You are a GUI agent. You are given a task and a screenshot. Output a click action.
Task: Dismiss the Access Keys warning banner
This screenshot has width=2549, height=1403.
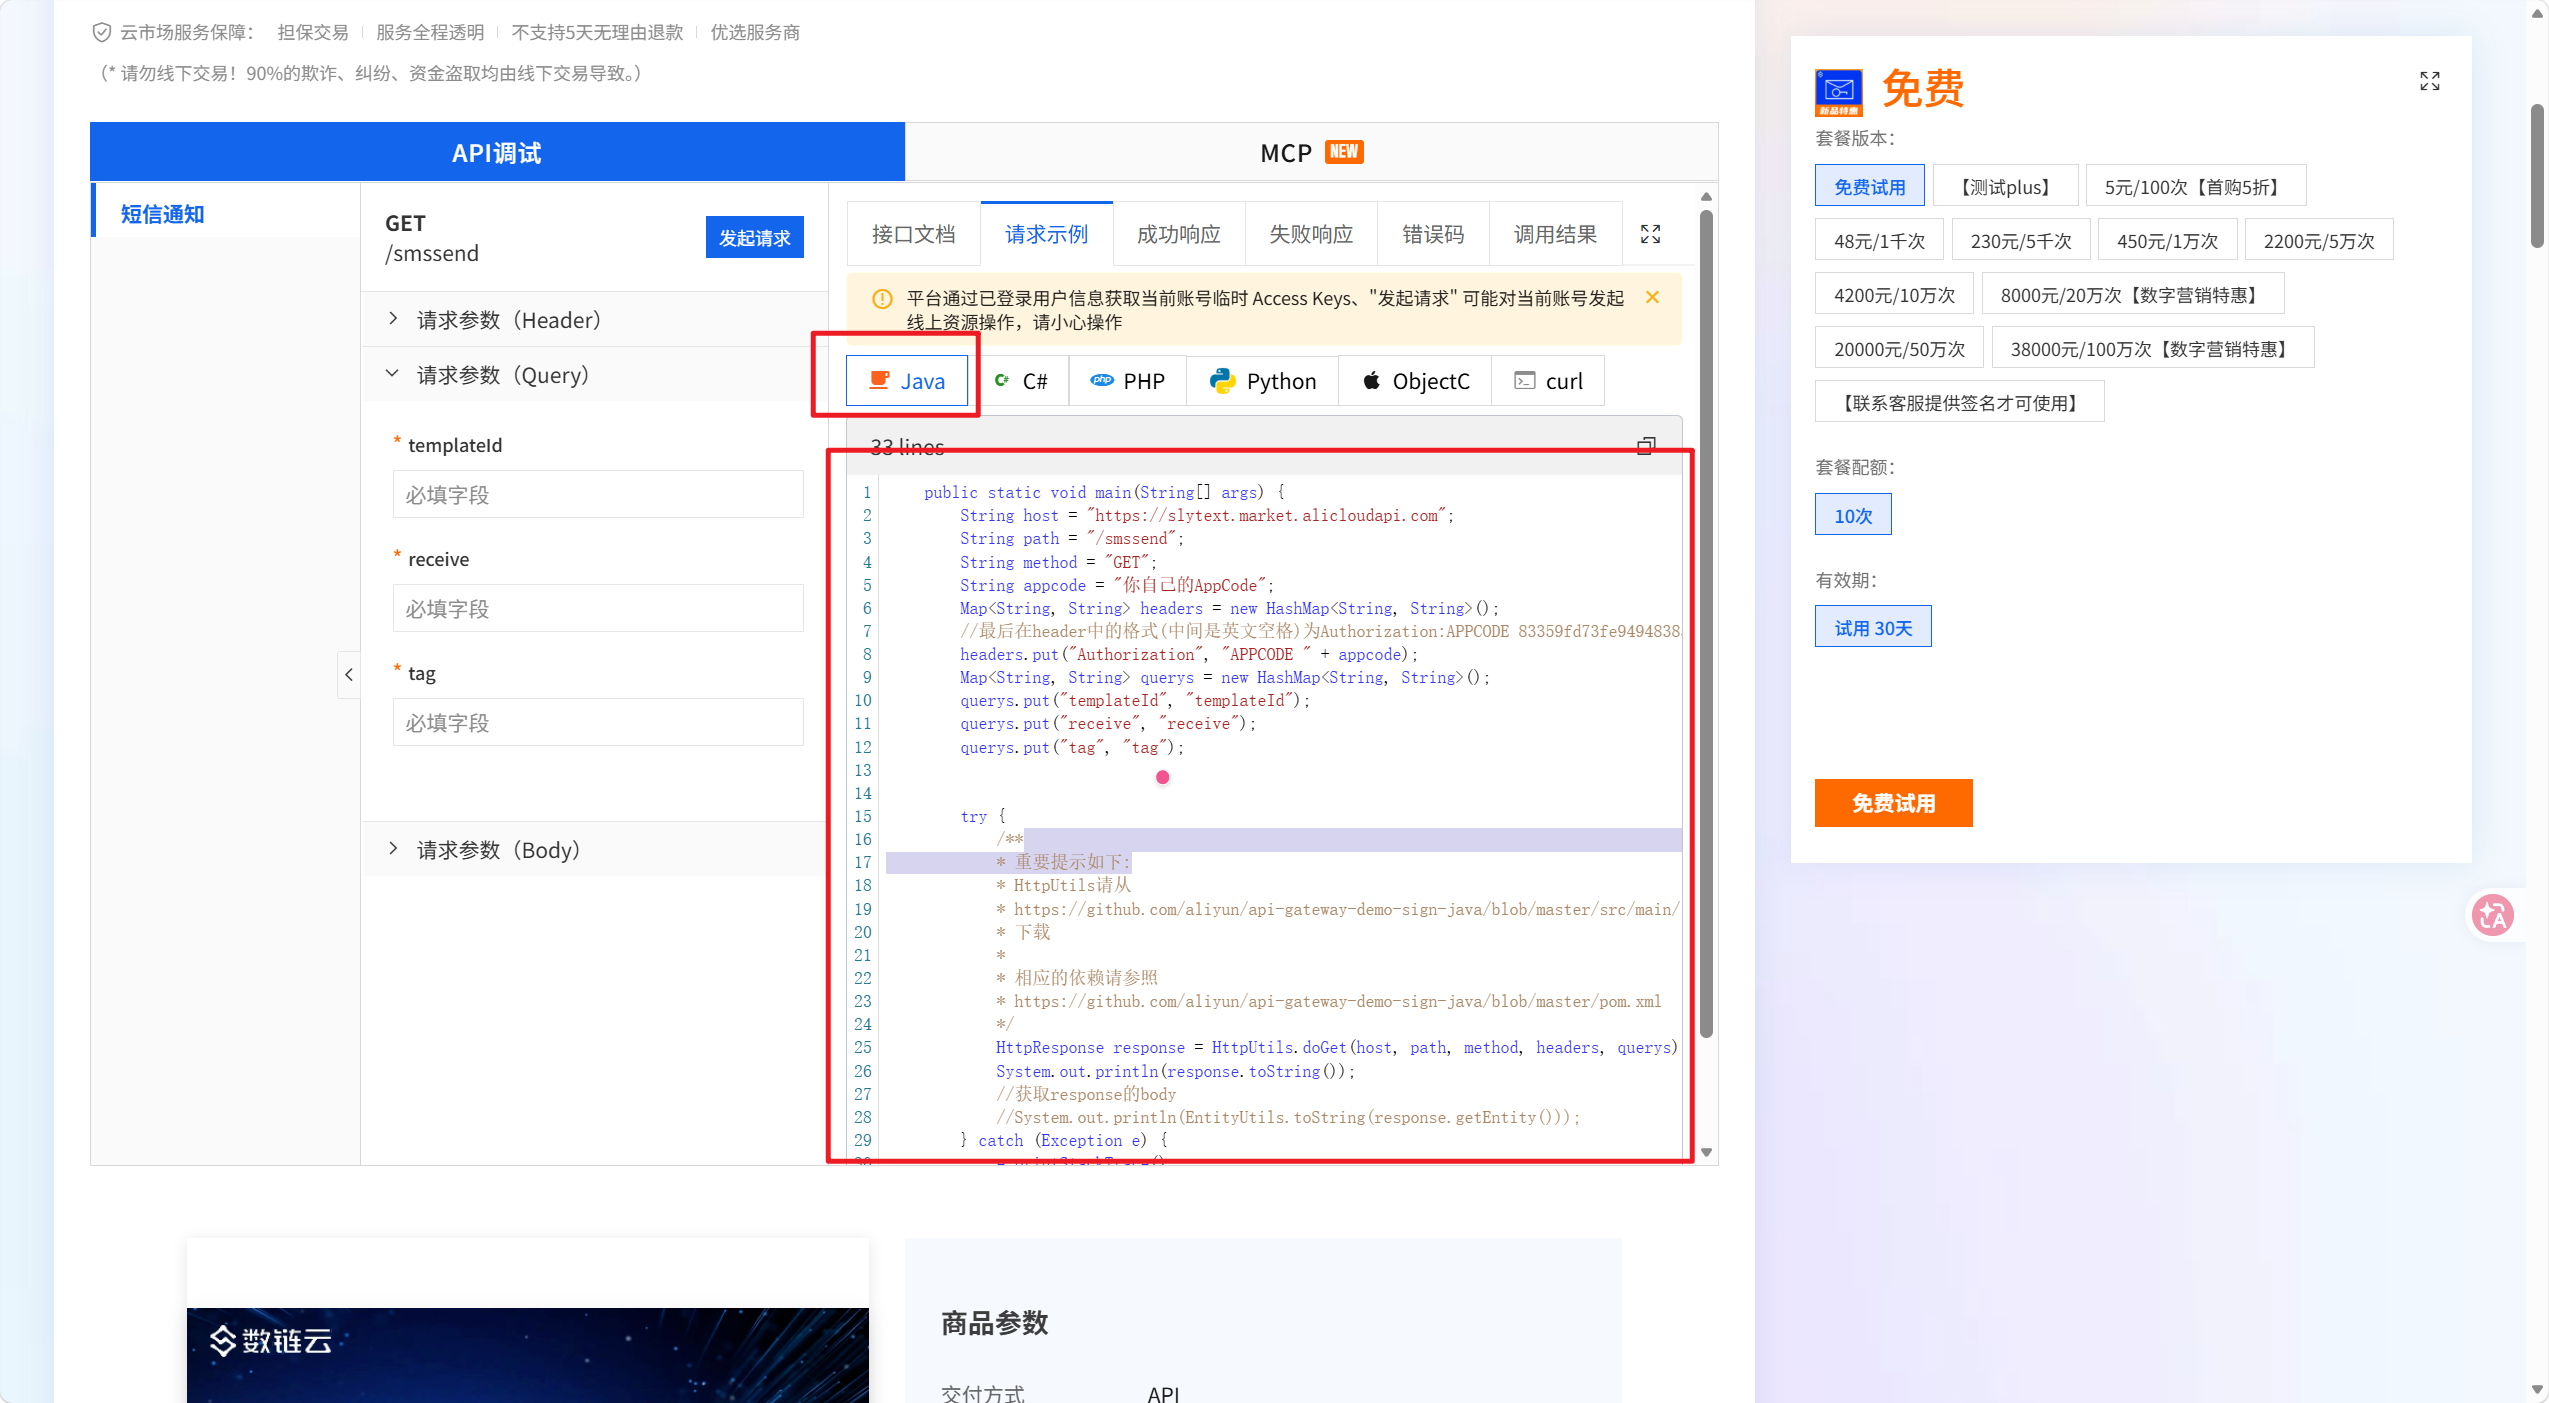1652,297
